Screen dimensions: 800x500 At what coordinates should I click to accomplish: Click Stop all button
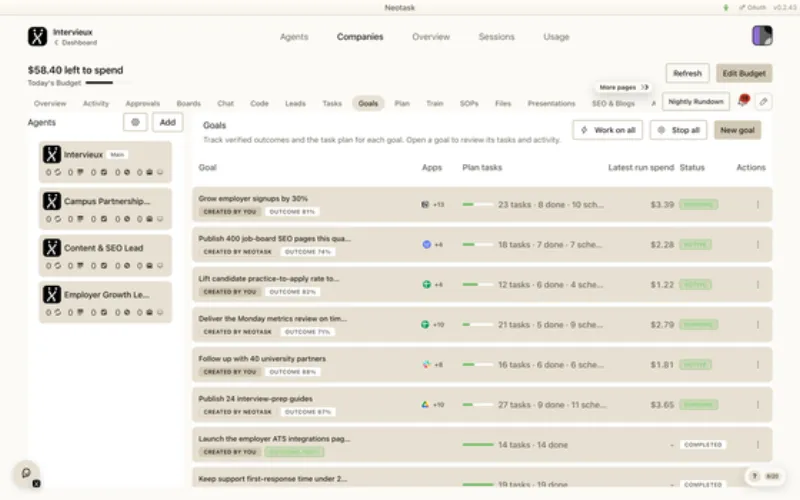pos(679,130)
